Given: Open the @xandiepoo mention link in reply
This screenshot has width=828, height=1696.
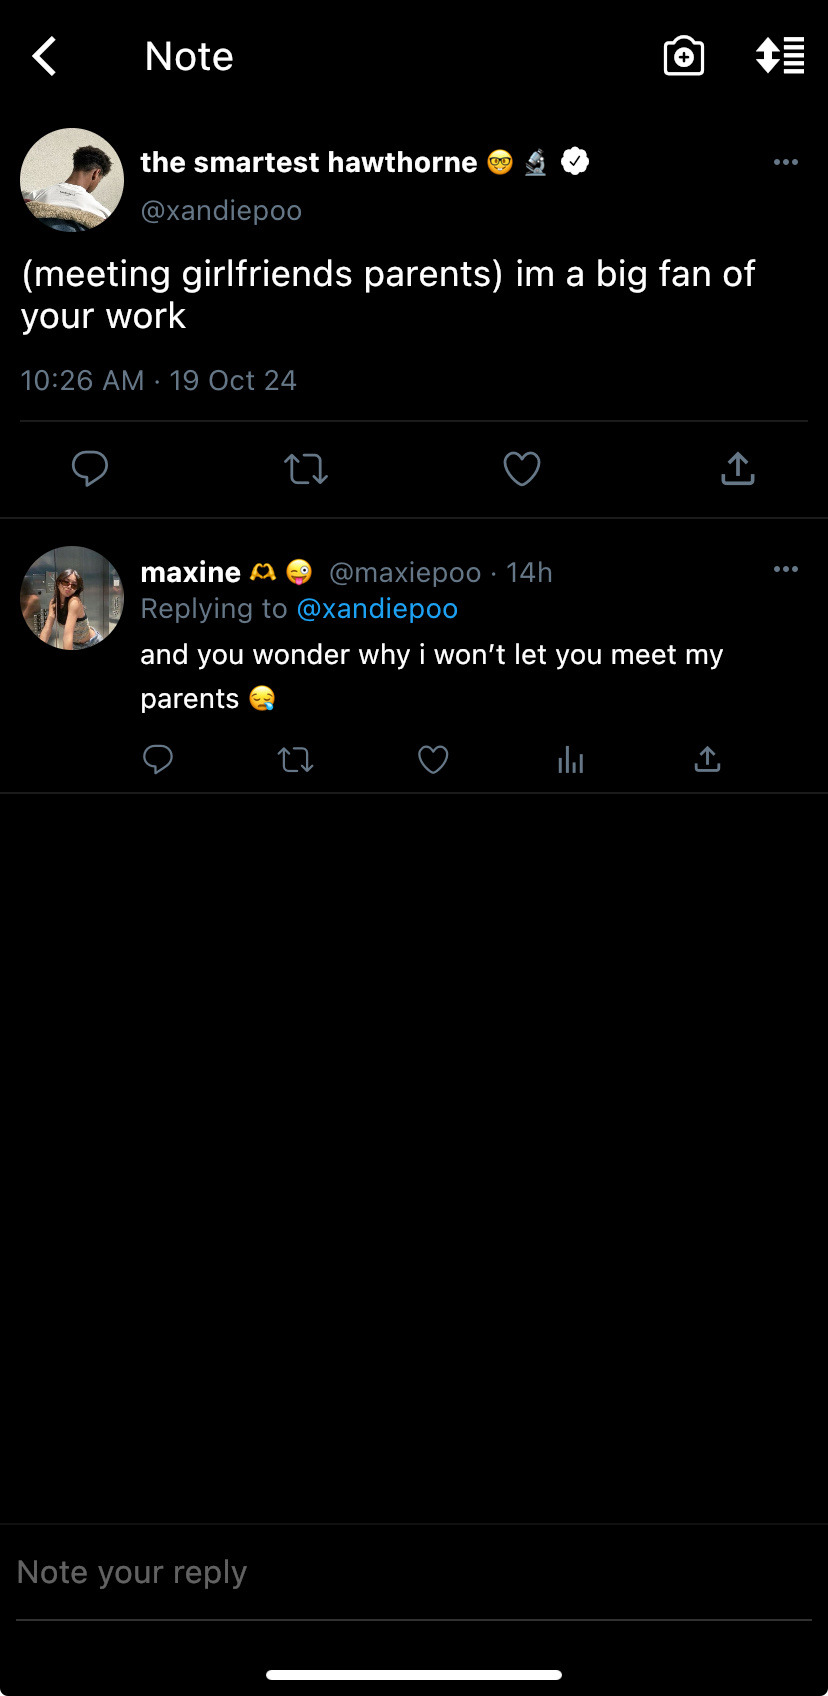Looking at the screenshot, I should click(377, 609).
